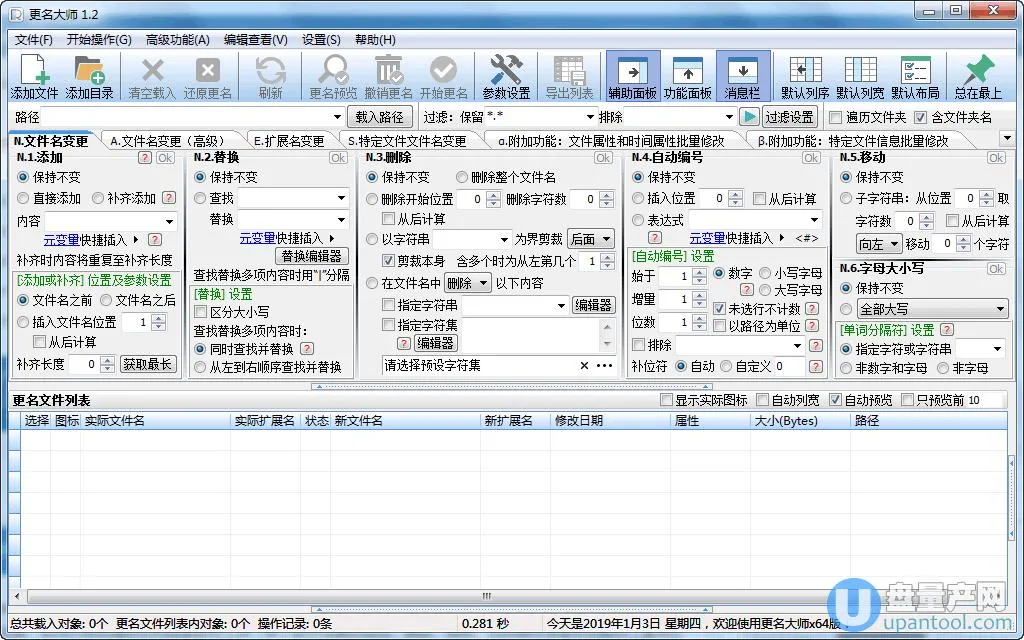1024x640 pixels.
Task: Click the 替换编辑器 button
Action: tap(312, 256)
